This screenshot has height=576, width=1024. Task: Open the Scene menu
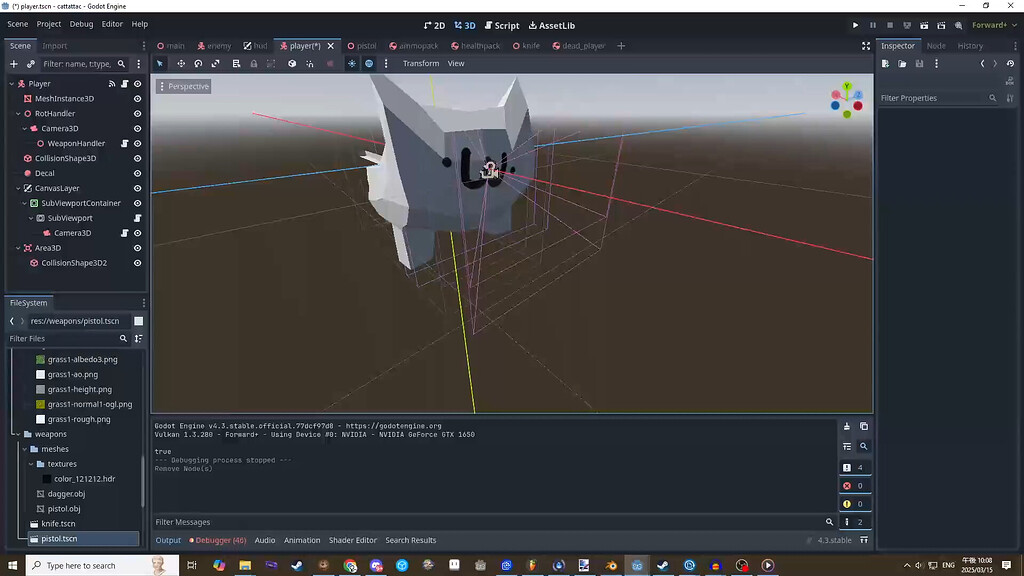[18, 24]
